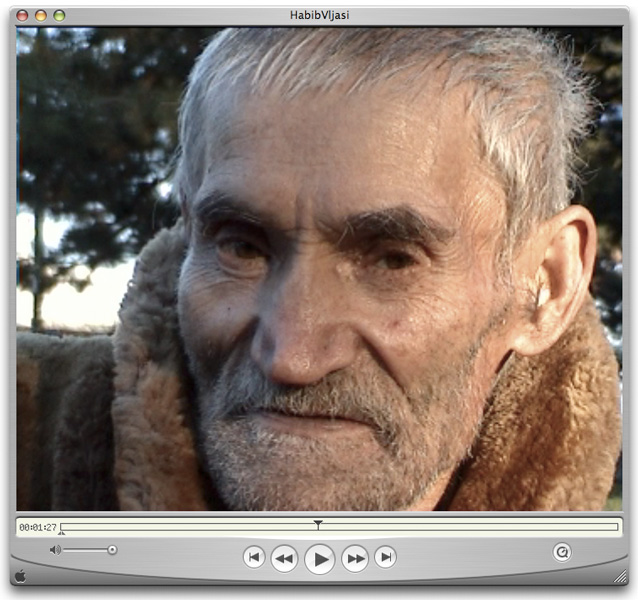This screenshot has height=600, width=638.
Task: Click the selection start marker under the timeline
Action: tap(61, 532)
